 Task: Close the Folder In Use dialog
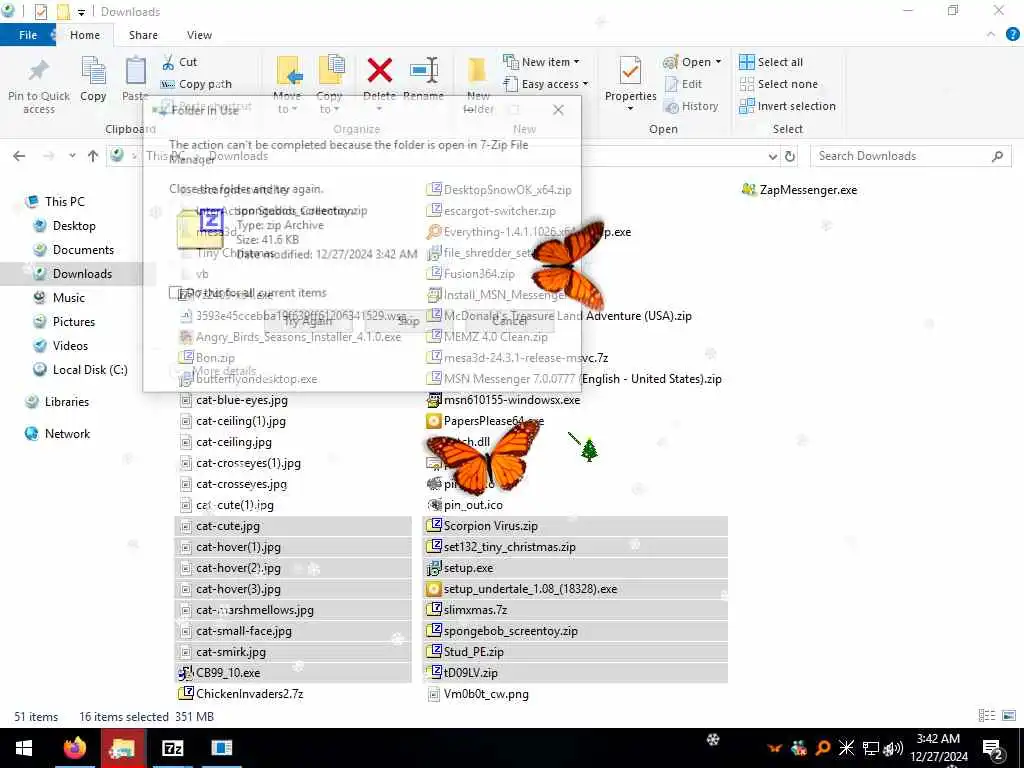[x=558, y=110]
